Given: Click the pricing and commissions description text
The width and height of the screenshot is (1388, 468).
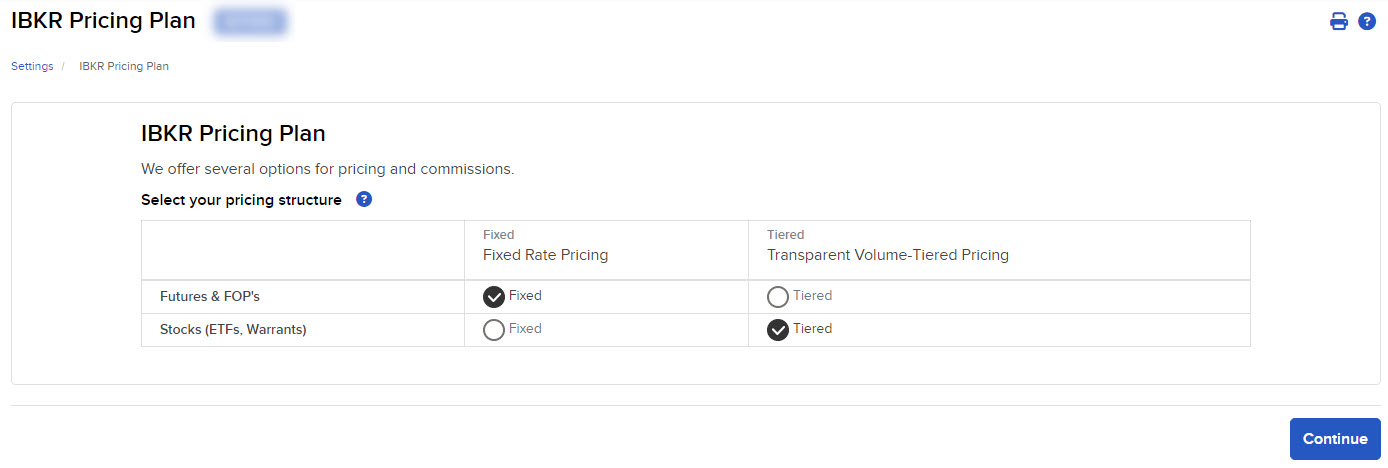Looking at the screenshot, I should coord(328,169).
